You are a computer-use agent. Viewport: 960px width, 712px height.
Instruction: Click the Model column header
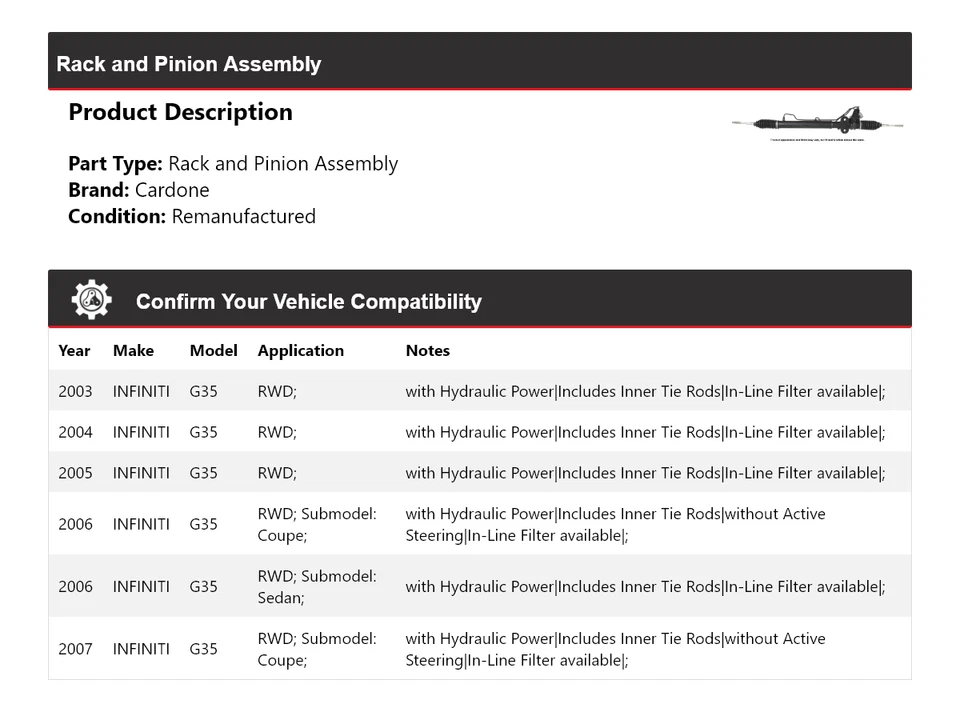point(213,350)
